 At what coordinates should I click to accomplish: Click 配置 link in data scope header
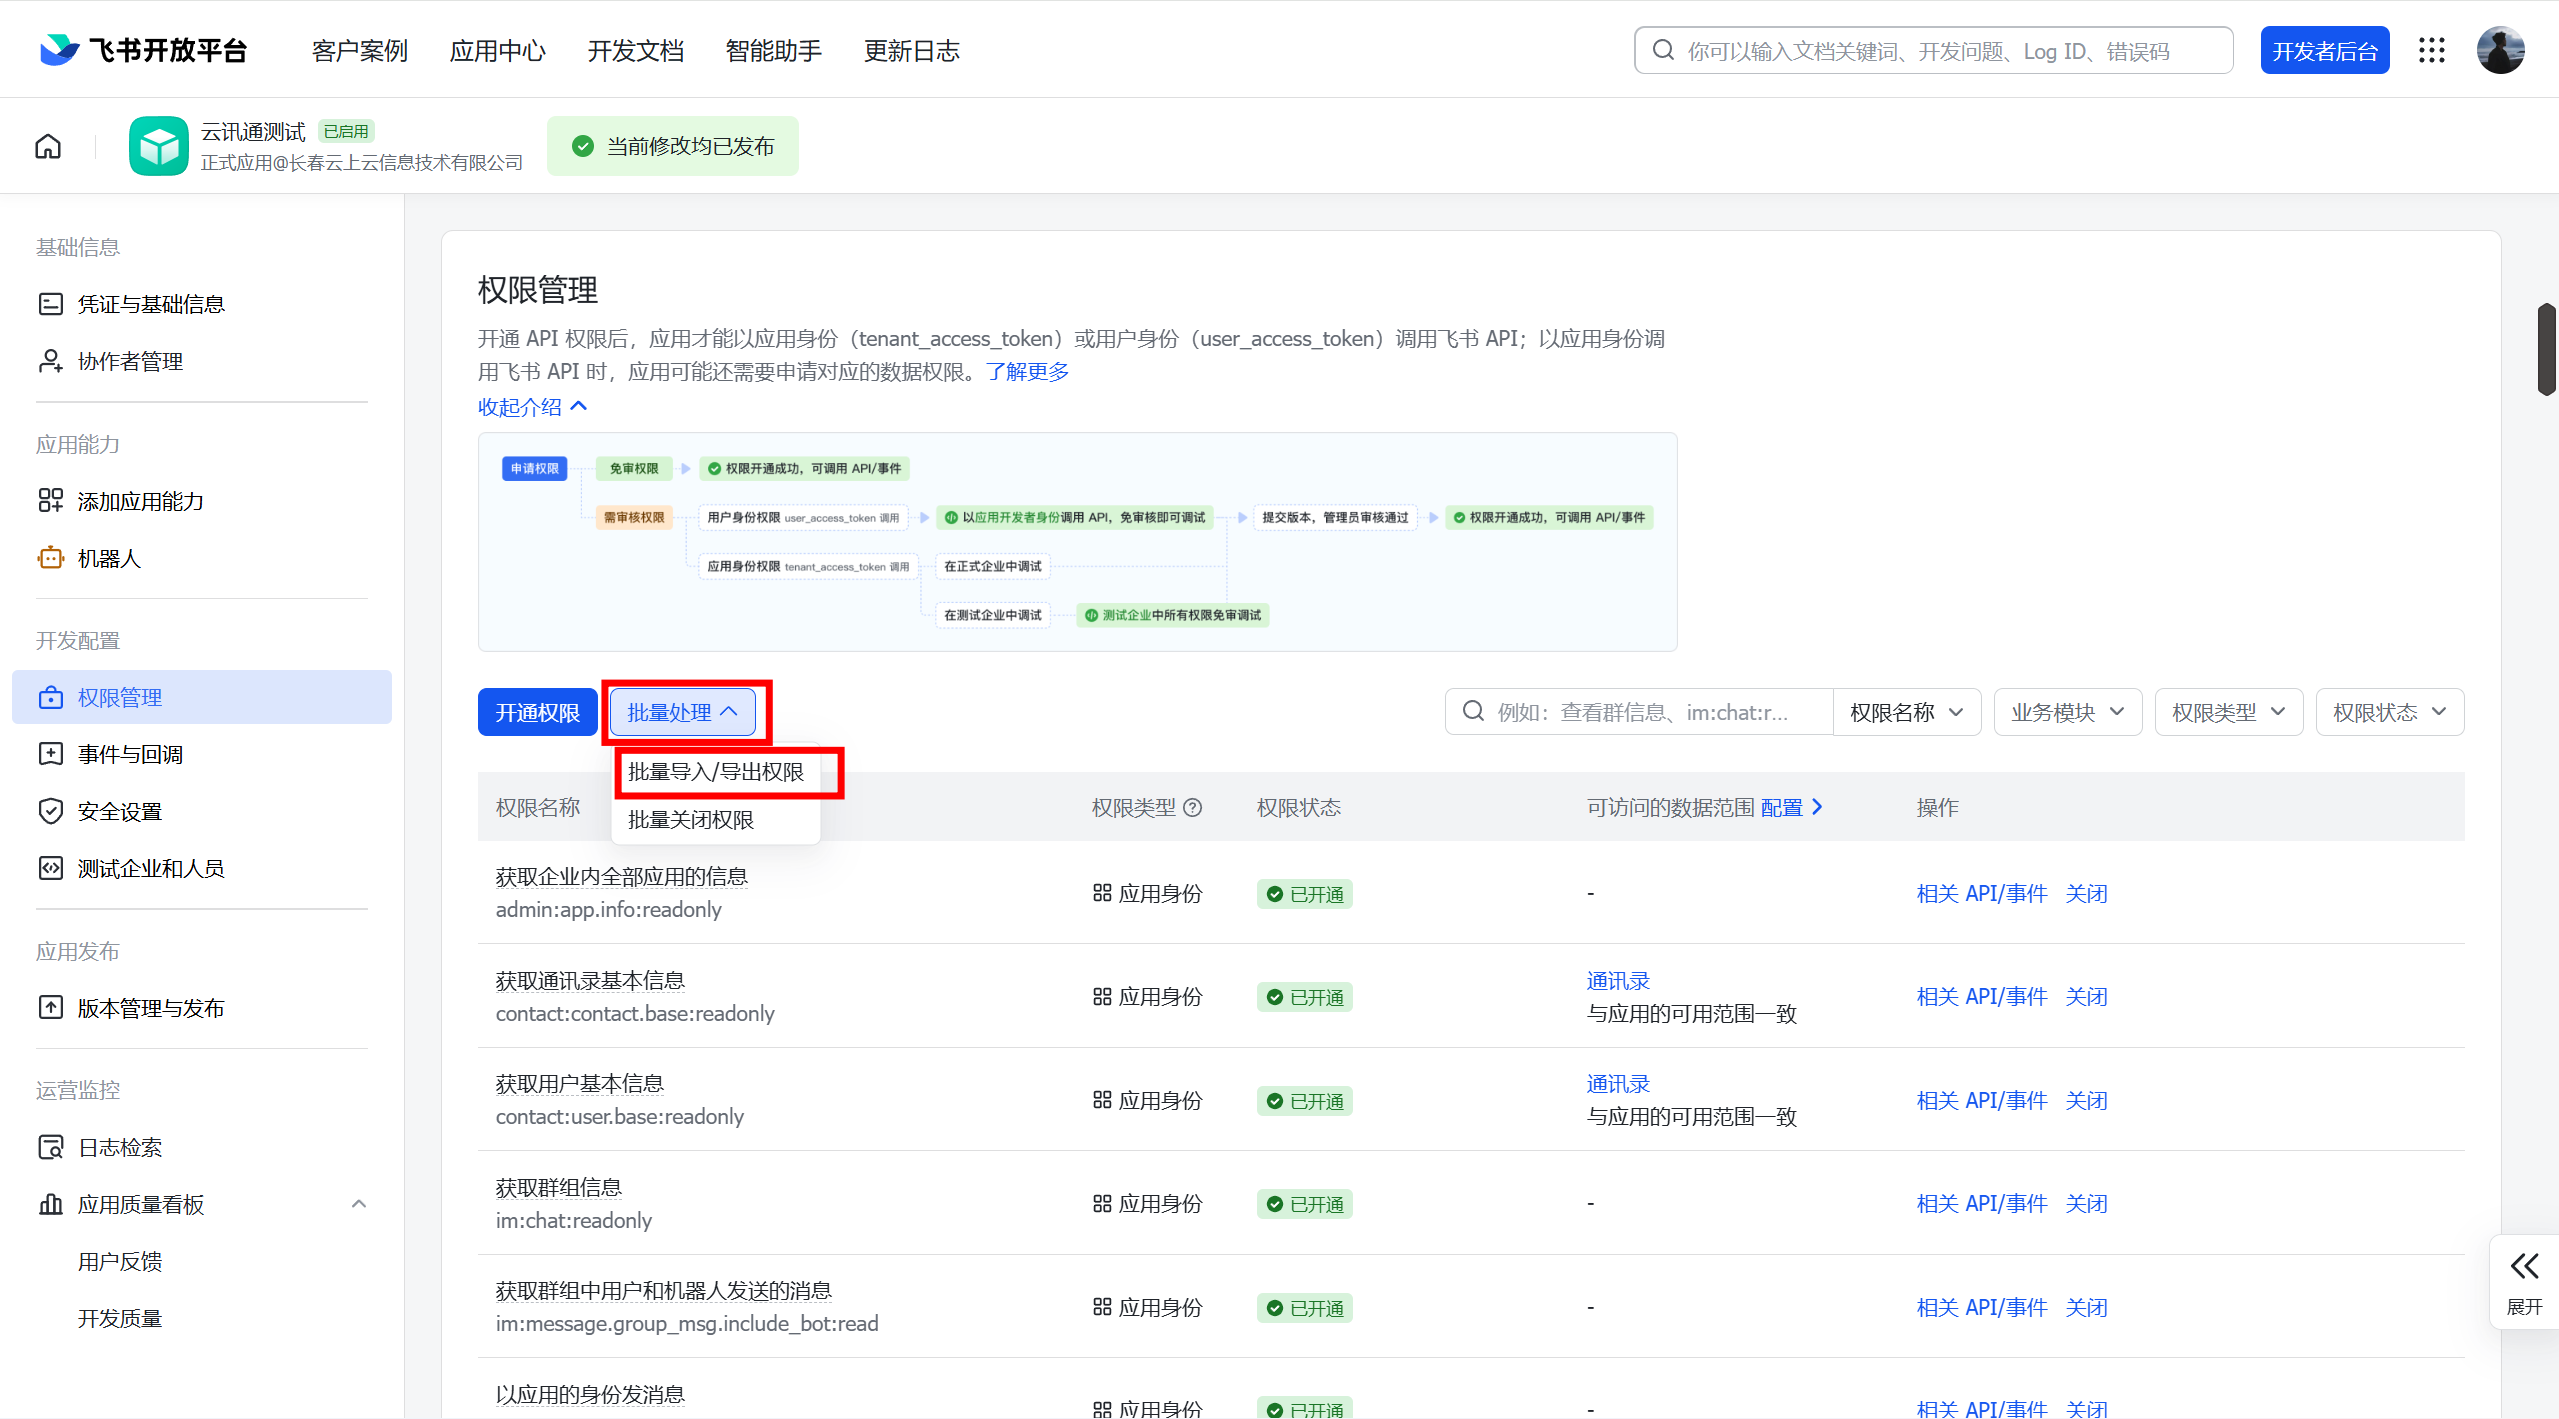pos(1781,807)
